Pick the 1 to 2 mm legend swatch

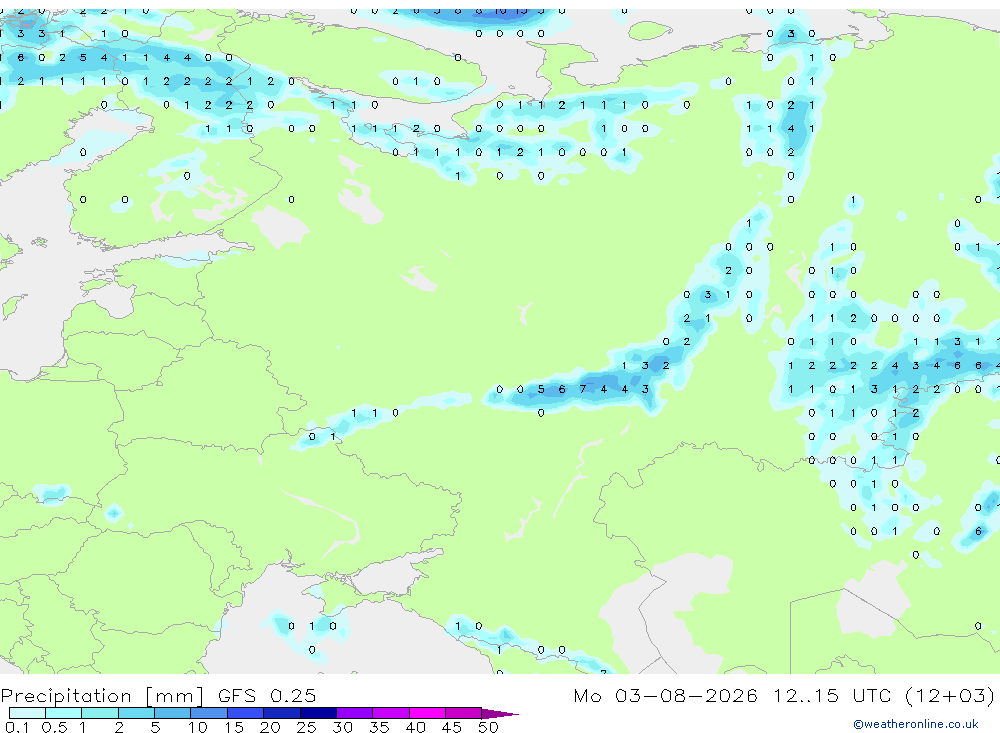[100, 713]
